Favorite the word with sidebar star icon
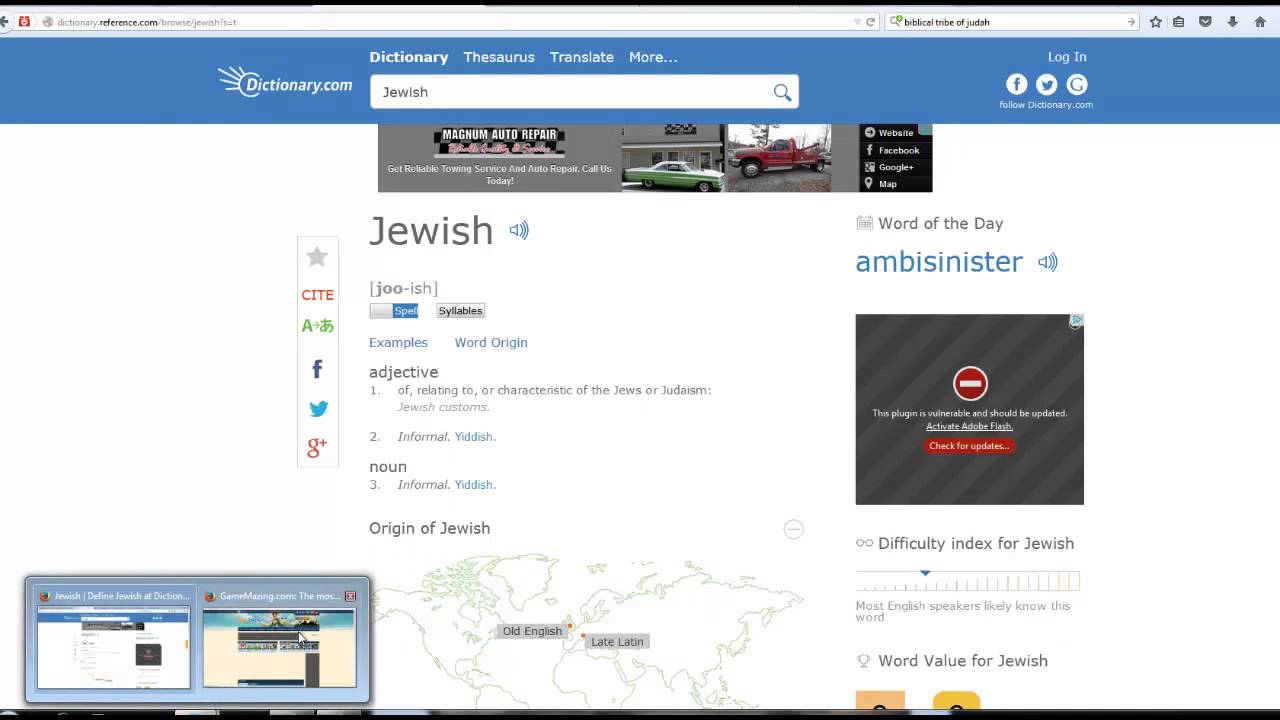The height and width of the screenshot is (720, 1280). coord(317,257)
